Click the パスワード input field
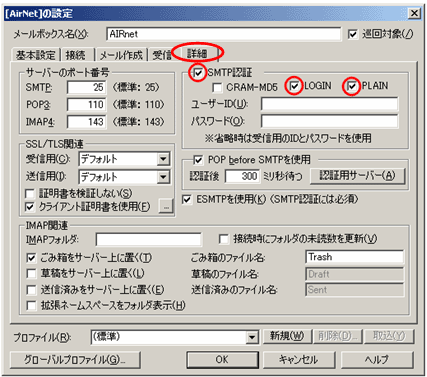The height and width of the screenshot is (377, 427). click(x=329, y=121)
